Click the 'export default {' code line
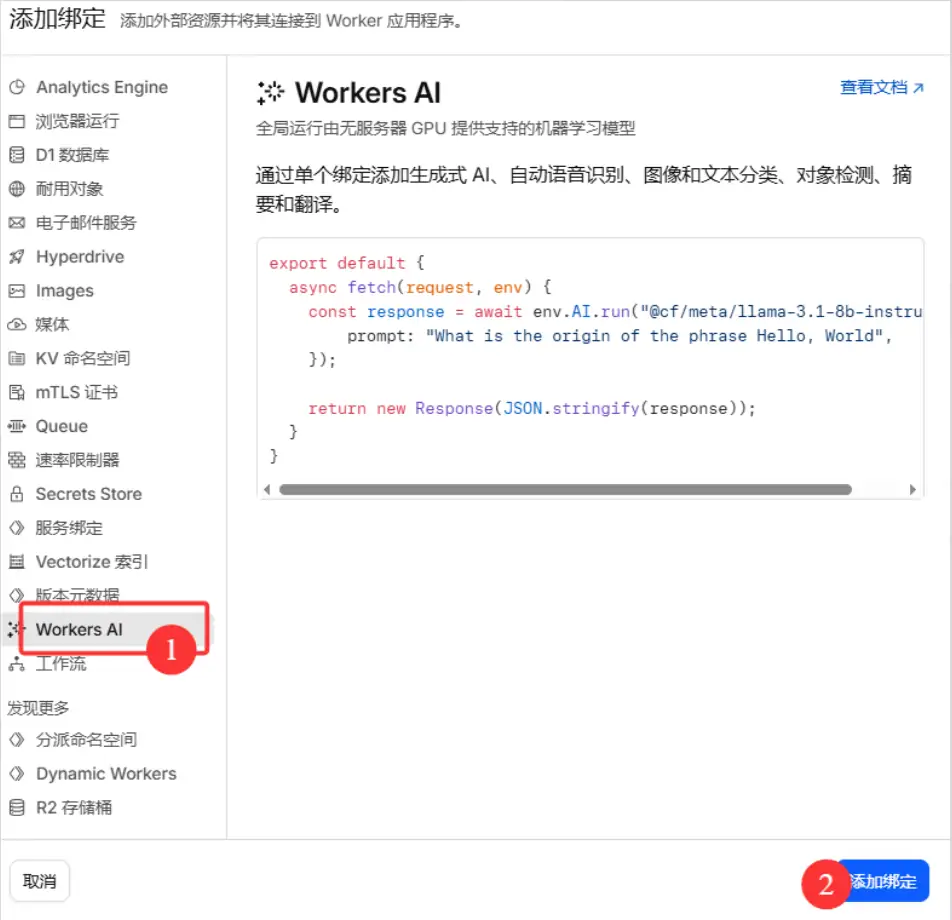 pos(347,263)
